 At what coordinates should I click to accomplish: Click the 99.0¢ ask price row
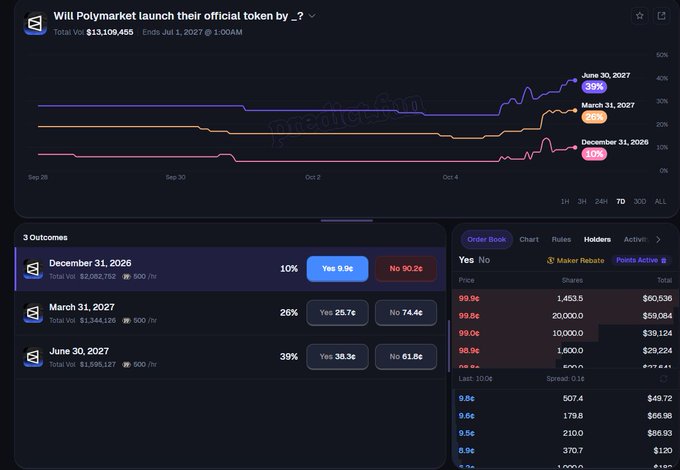click(x=566, y=333)
